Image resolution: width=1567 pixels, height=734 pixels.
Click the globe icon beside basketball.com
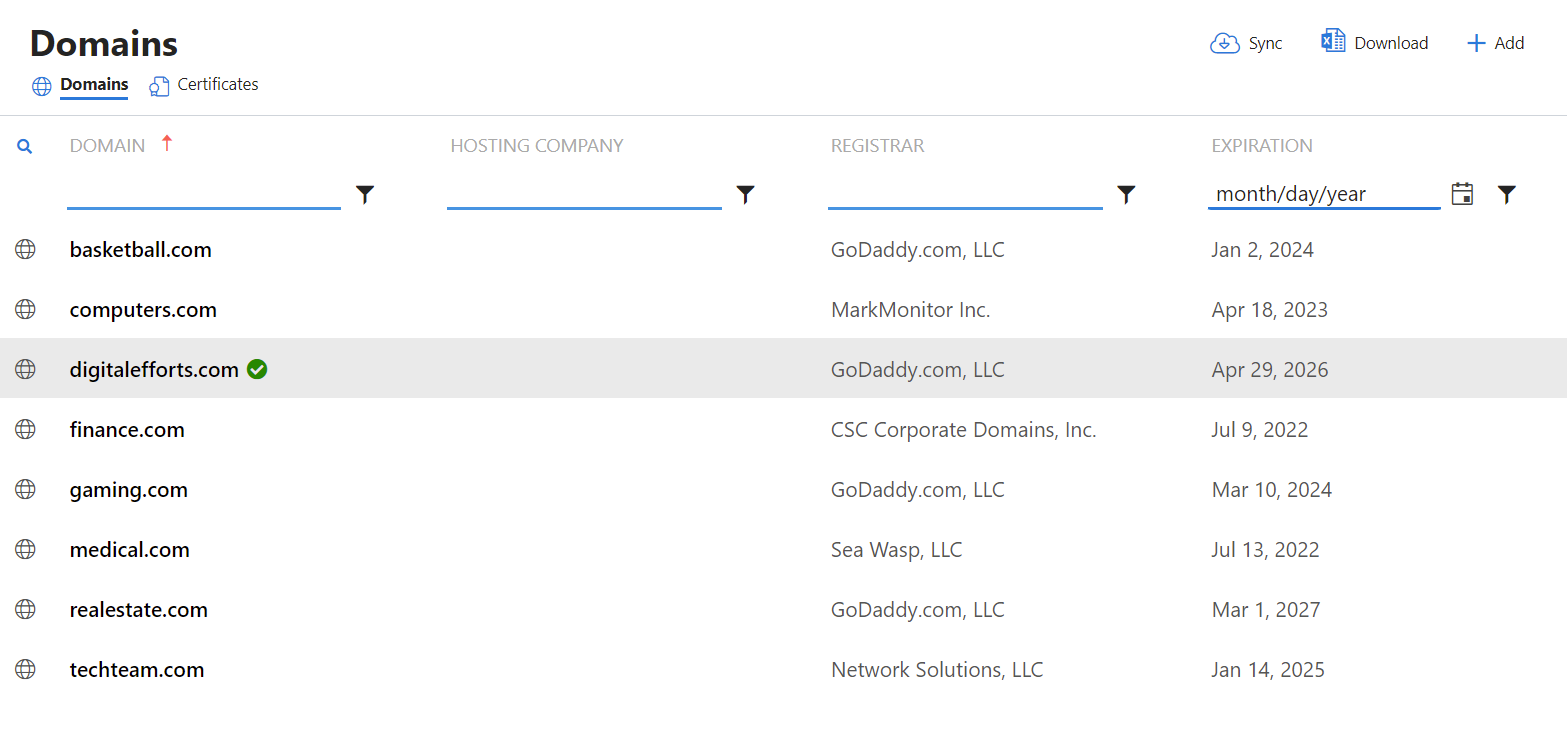click(x=26, y=250)
